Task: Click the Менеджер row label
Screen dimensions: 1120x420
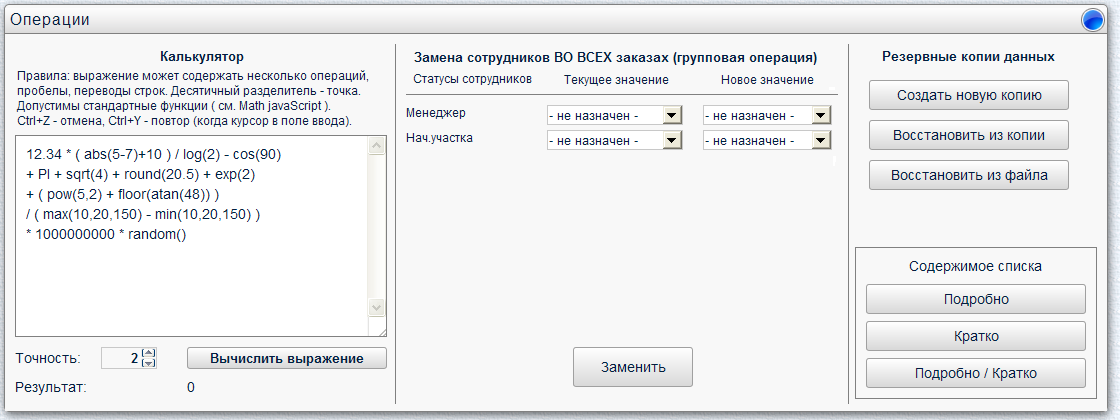Action: pyautogui.click(x=435, y=113)
